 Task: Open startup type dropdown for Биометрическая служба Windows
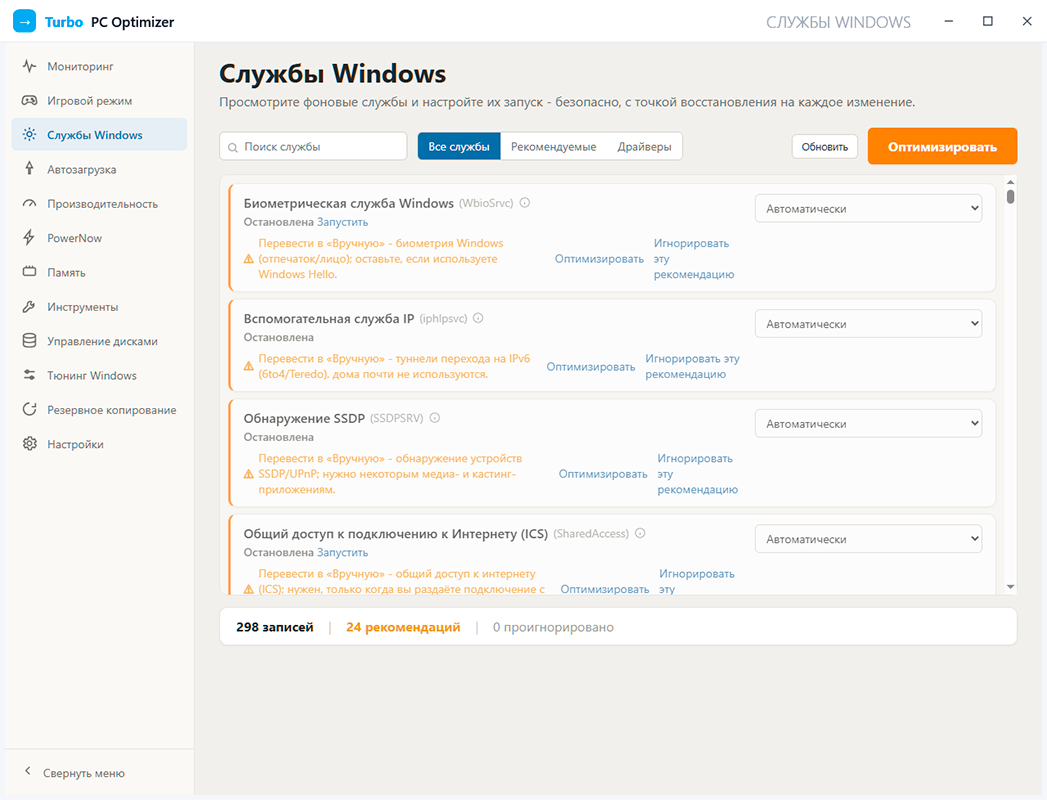868,208
